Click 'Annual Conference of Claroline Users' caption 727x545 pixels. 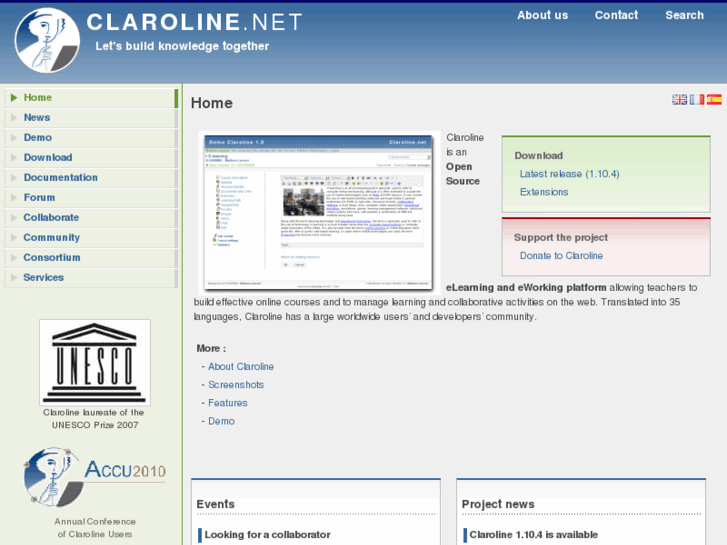(x=95, y=528)
